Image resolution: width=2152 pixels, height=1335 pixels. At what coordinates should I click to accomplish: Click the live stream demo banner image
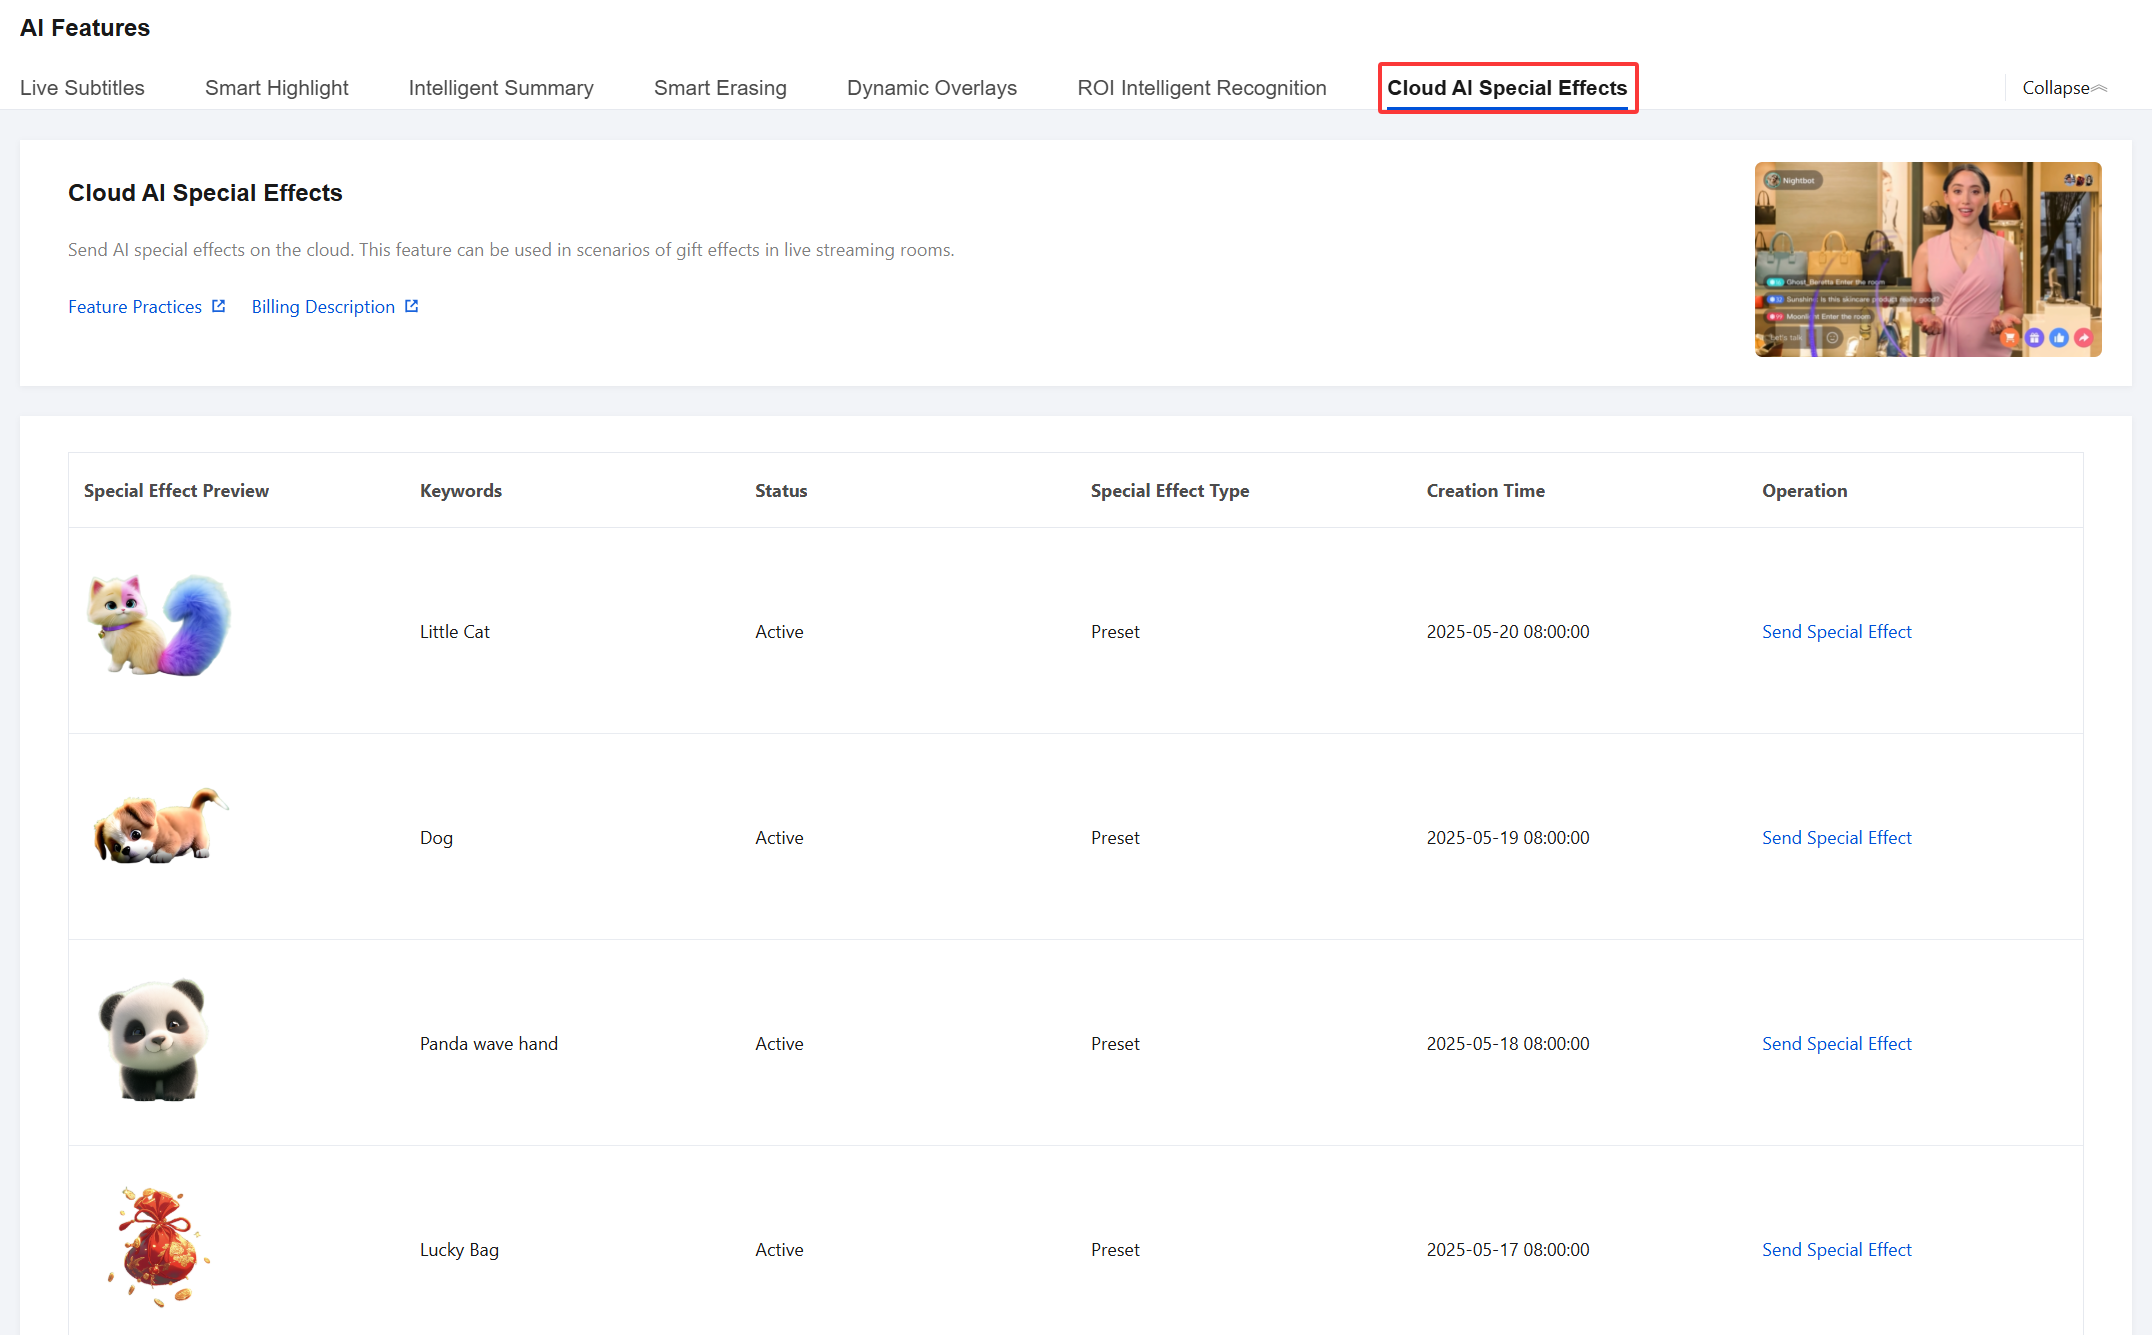1927,259
